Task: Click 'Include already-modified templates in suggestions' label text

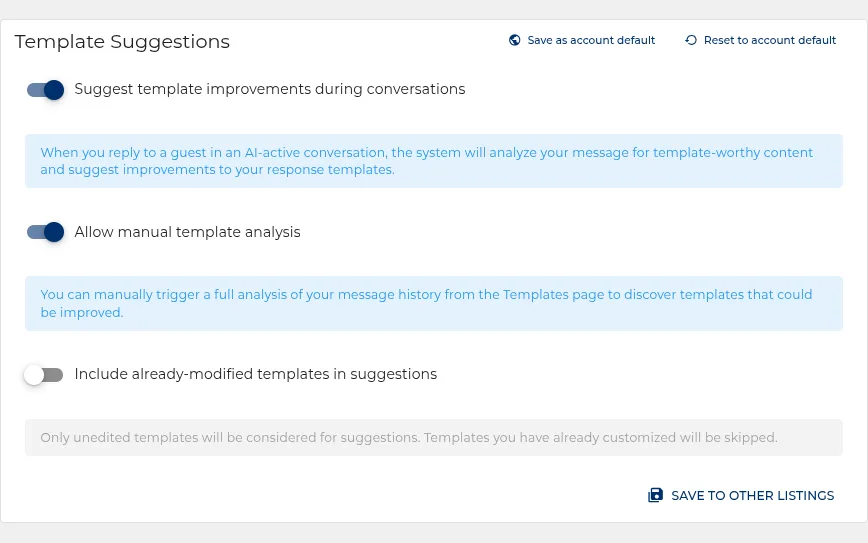Action: pyautogui.click(x=256, y=374)
